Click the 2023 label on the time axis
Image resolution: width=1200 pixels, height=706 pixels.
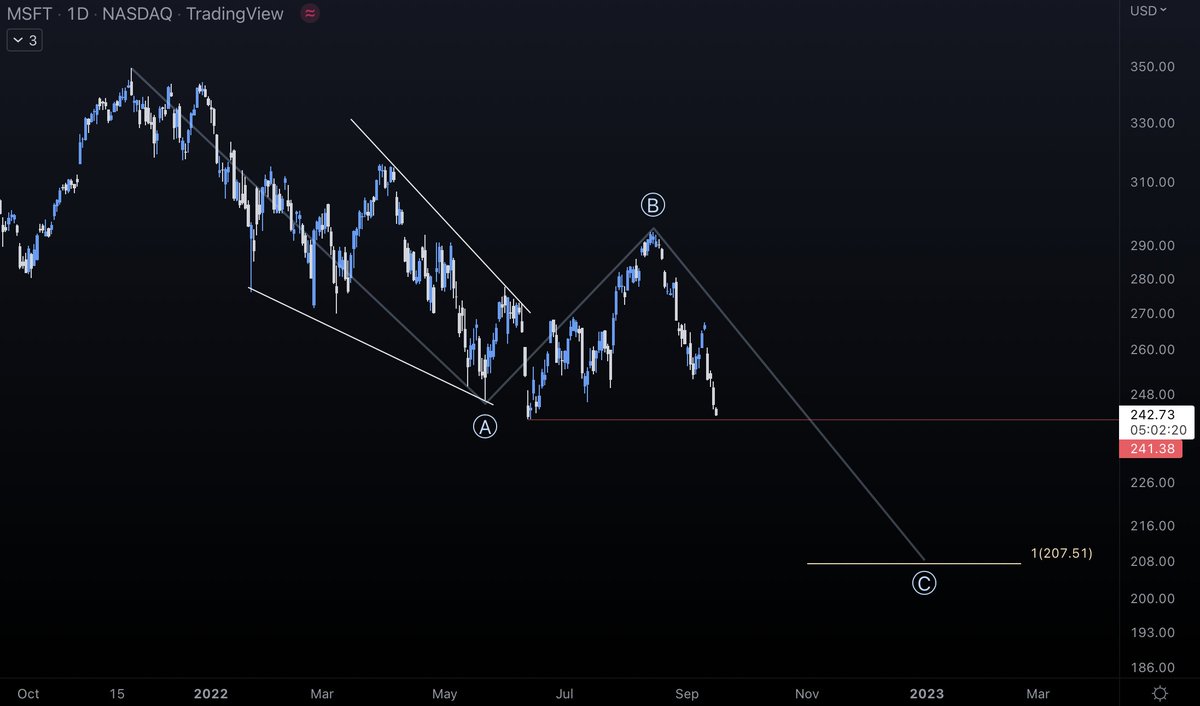pyautogui.click(x=927, y=693)
